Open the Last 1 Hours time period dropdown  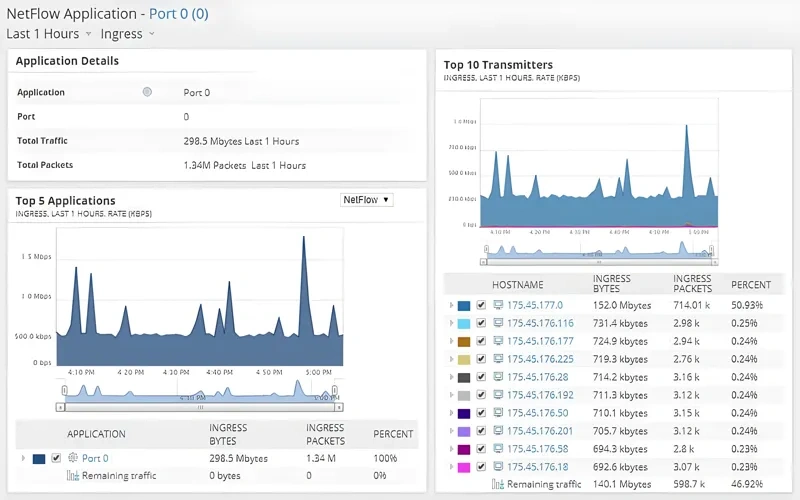pos(49,34)
